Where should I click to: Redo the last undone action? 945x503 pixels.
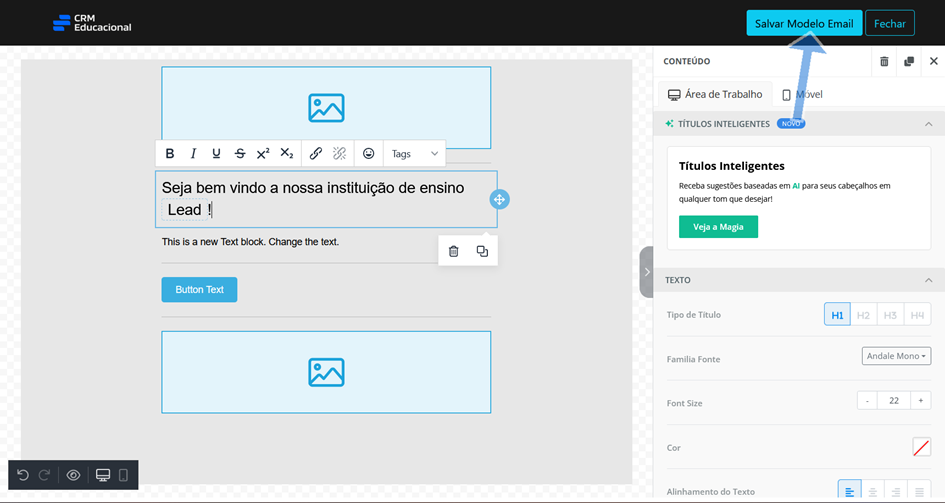44,475
